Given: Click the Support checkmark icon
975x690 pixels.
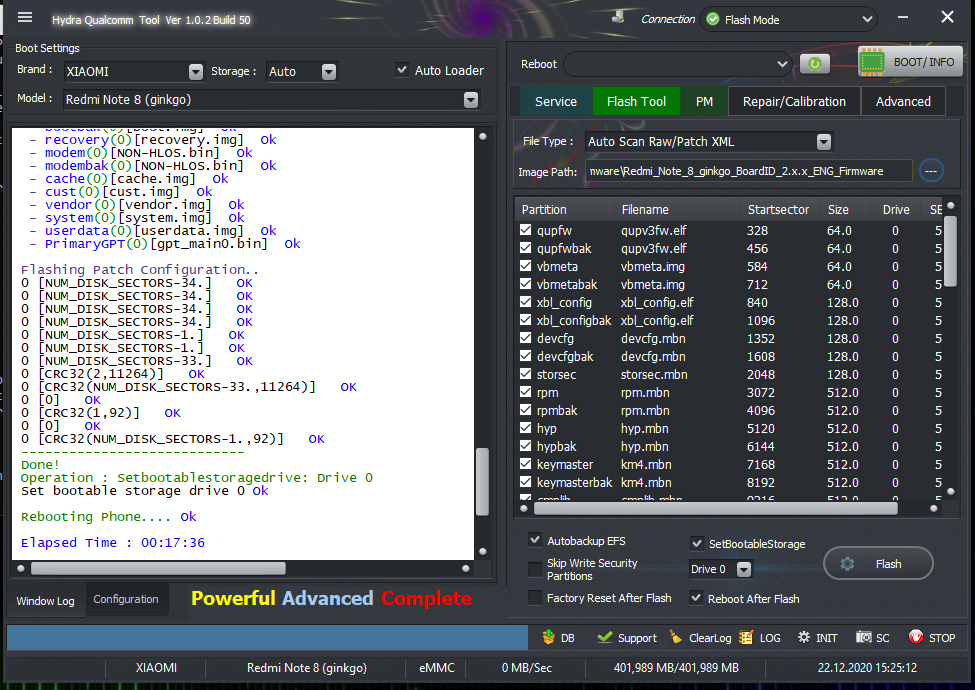Looking at the screenshot, I should click(x=604, y=637).
